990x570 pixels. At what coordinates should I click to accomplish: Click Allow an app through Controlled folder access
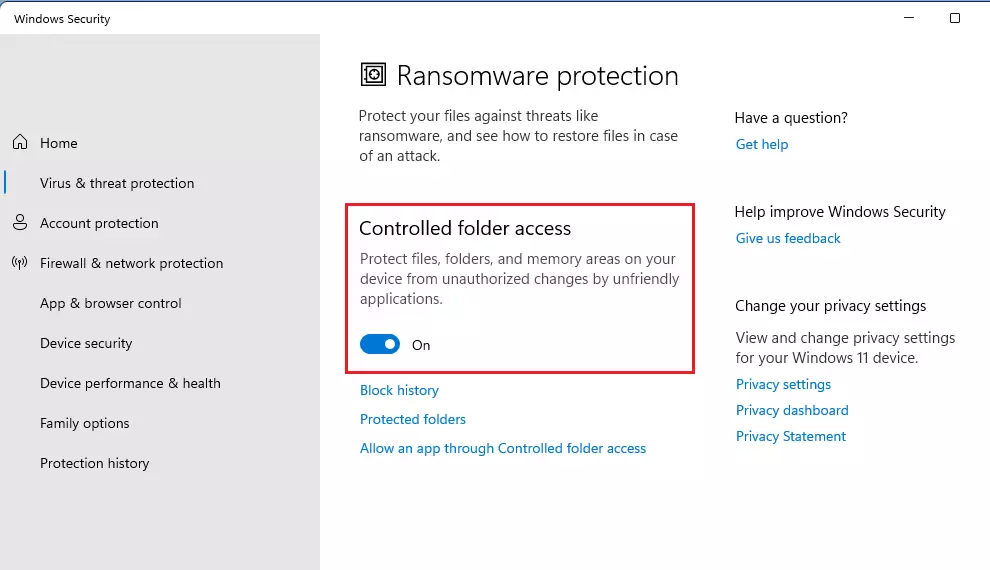coord(503,448)
